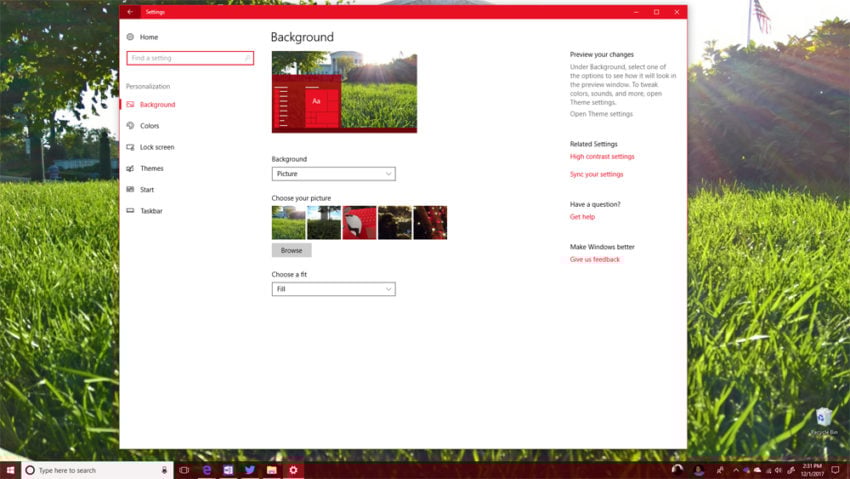Click the Browse button
This screenshot has height=479, width=850.
(292, 250)
